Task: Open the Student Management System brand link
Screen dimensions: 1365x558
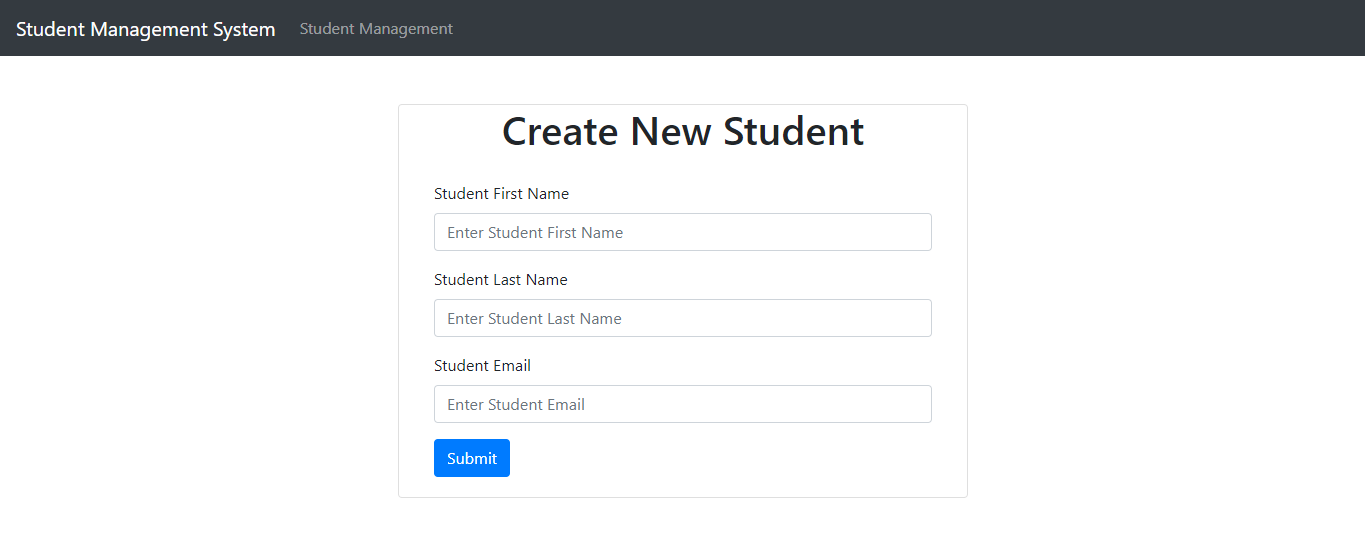Action: pyautogui.click(x=146, y=29)
